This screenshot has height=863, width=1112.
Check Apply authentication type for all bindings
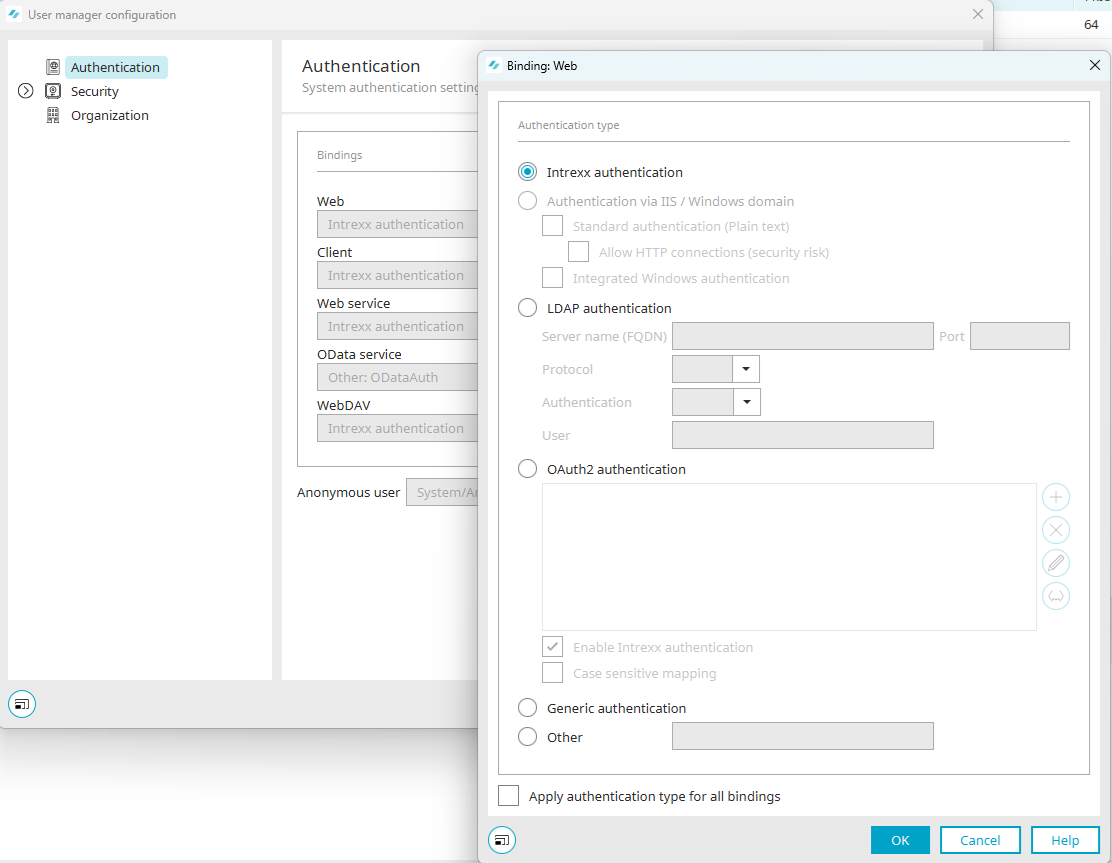[x=508, y=796]
